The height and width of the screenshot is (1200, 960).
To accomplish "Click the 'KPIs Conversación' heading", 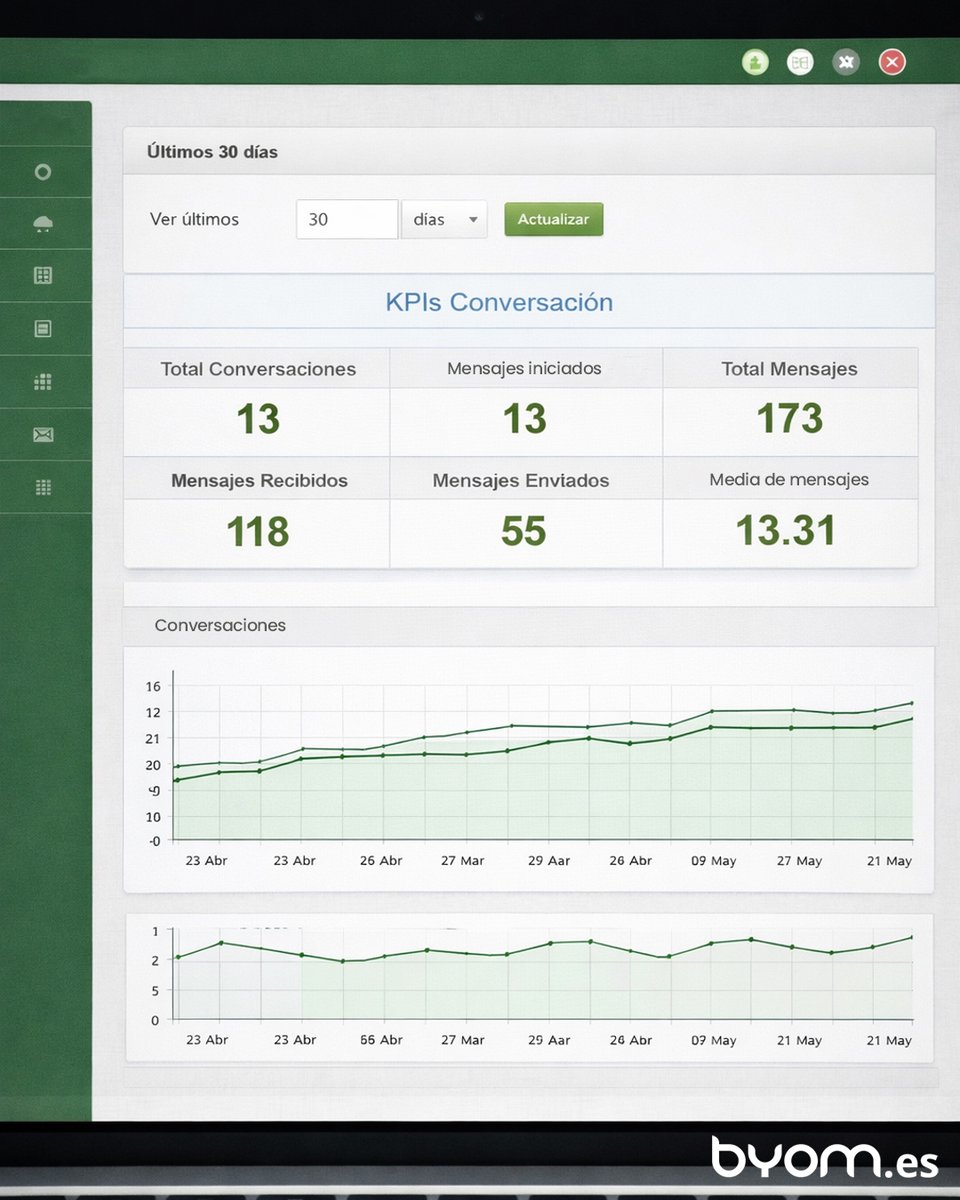I will 499,302.
